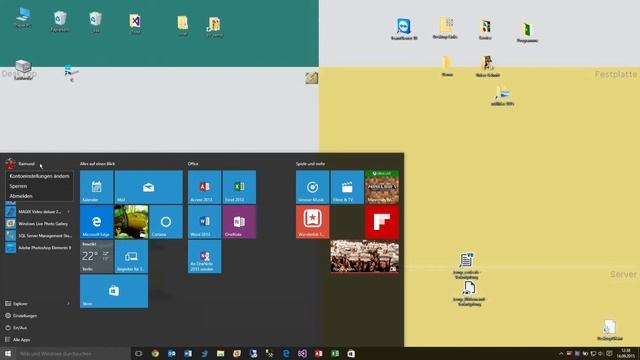640x360 pixels.
Task: Open the Fotos picture tile
Action: (x=131, y=222)
